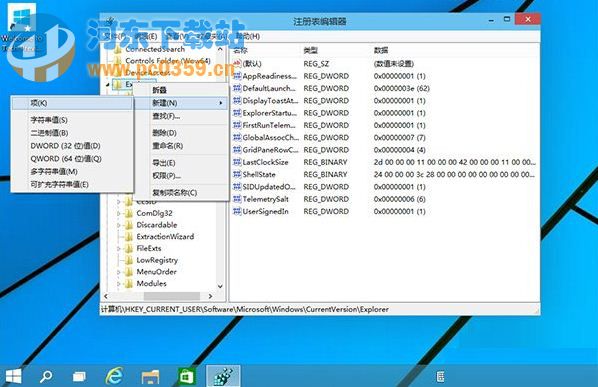Click the TelemetrySalt value icon
This screenshot has height=387, width=598.
(237, 199)
